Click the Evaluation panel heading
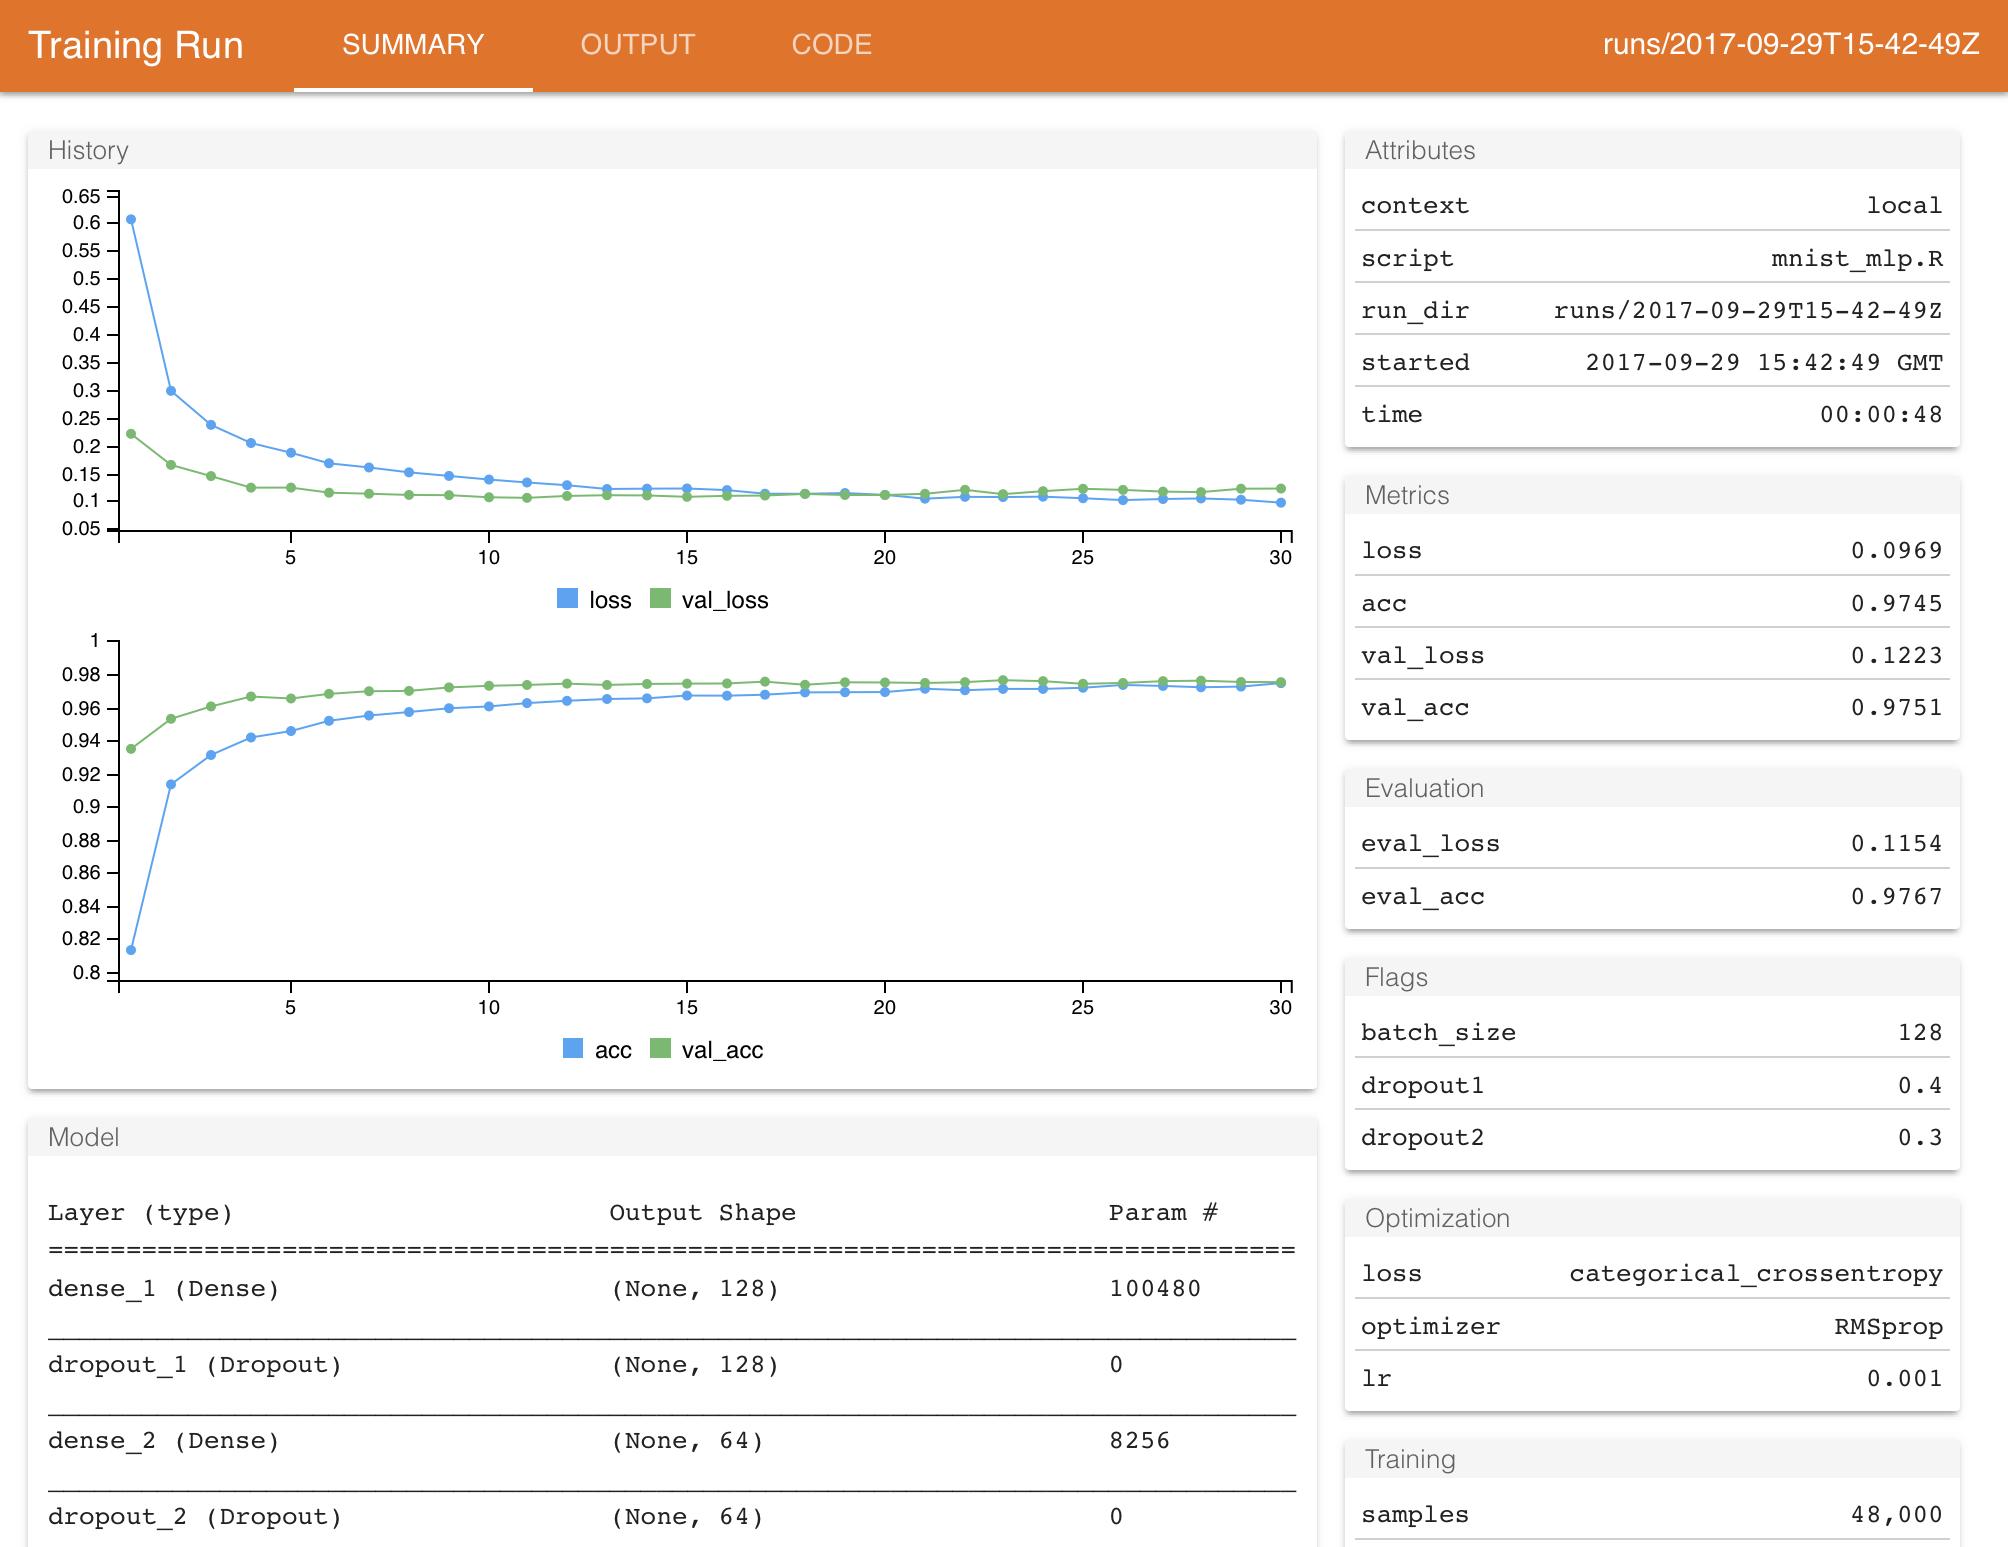 pyautogui.click(x=1424, y=788)
